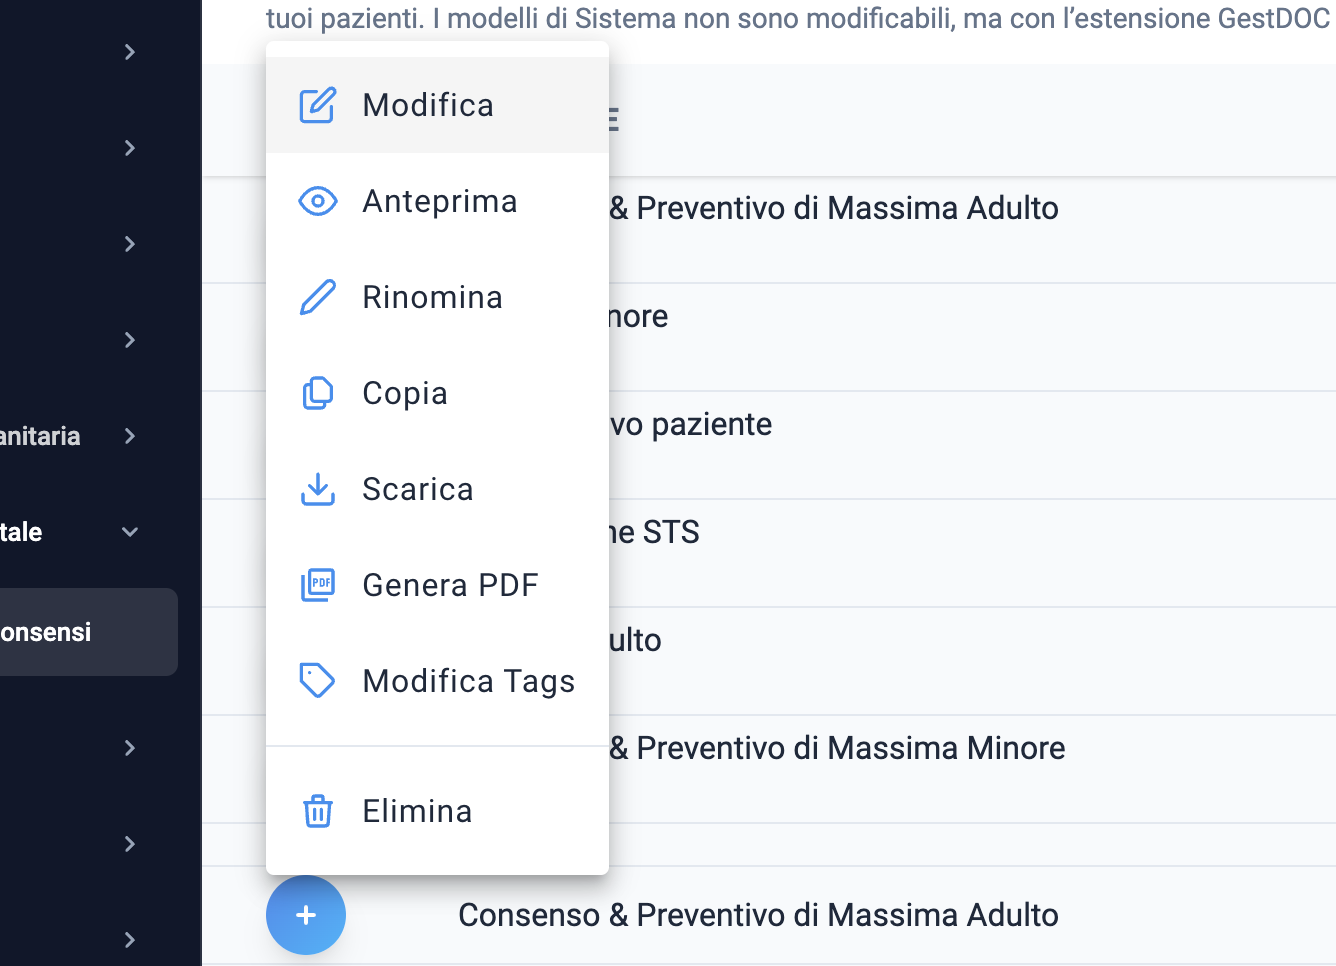Click the Rinomina pencil icon
Screen dimensions: 1336x966
click(x=317, y=297)
